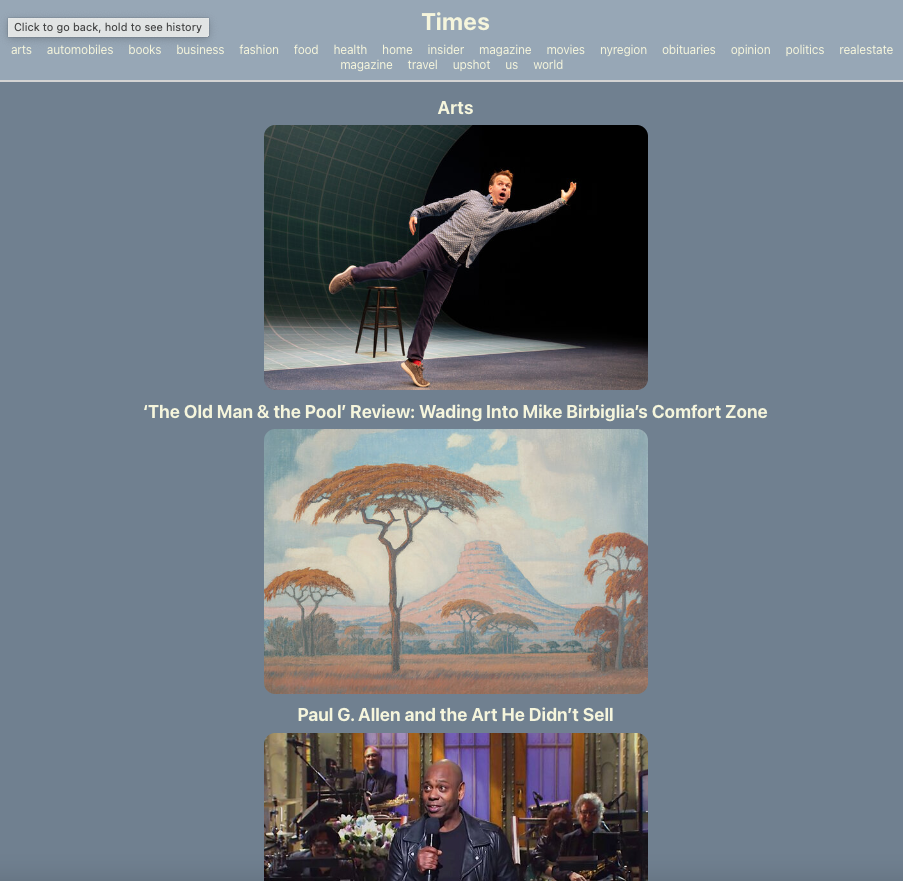Go to the home section
This screenshot has height=881, width=903.
pos(396,50)
